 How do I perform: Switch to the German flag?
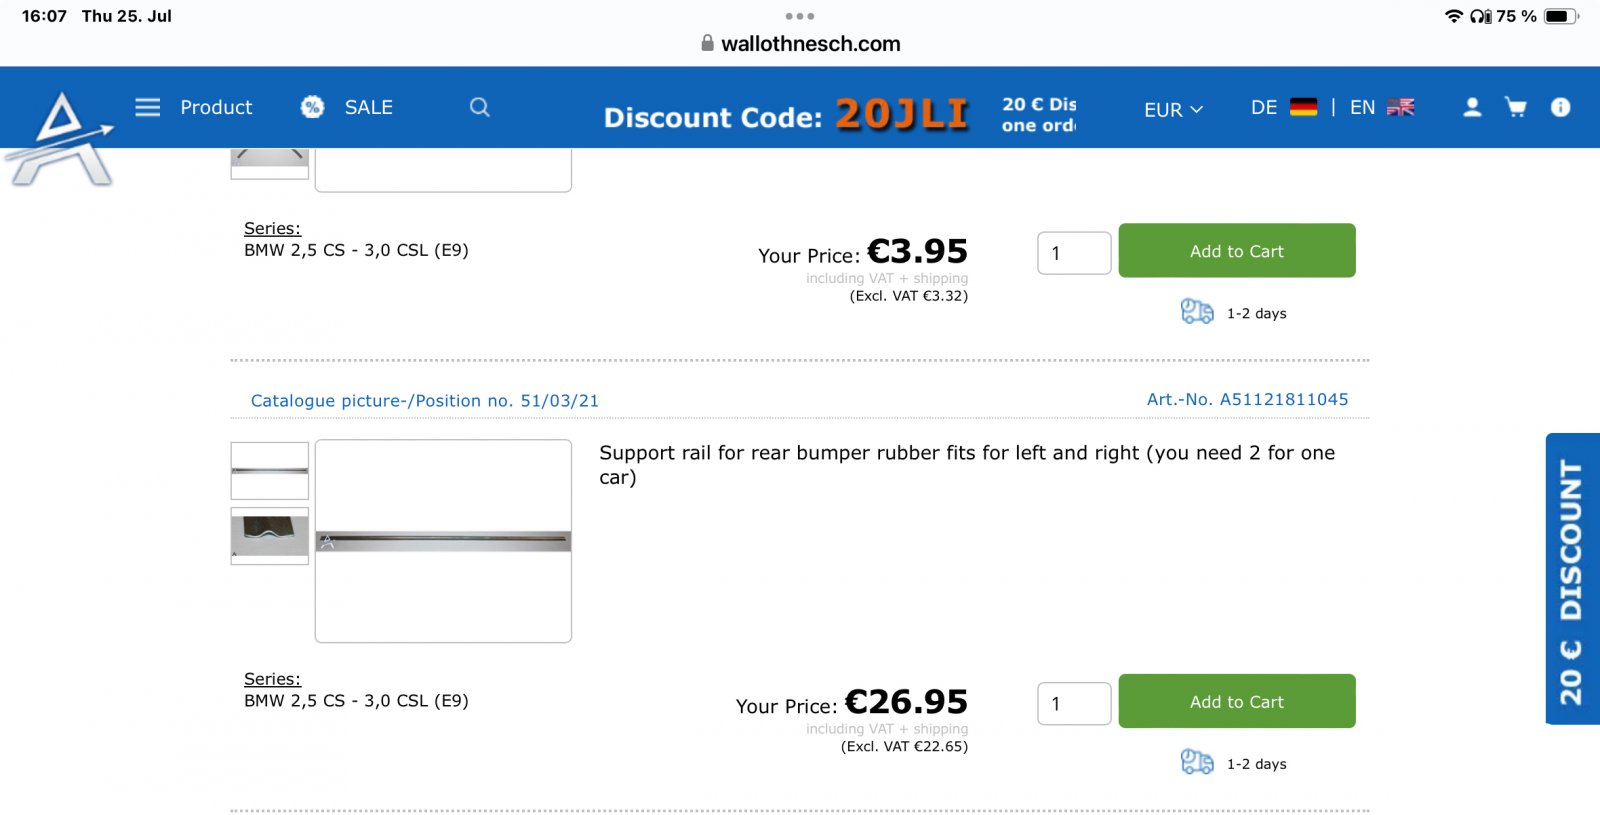(1303, 107)
